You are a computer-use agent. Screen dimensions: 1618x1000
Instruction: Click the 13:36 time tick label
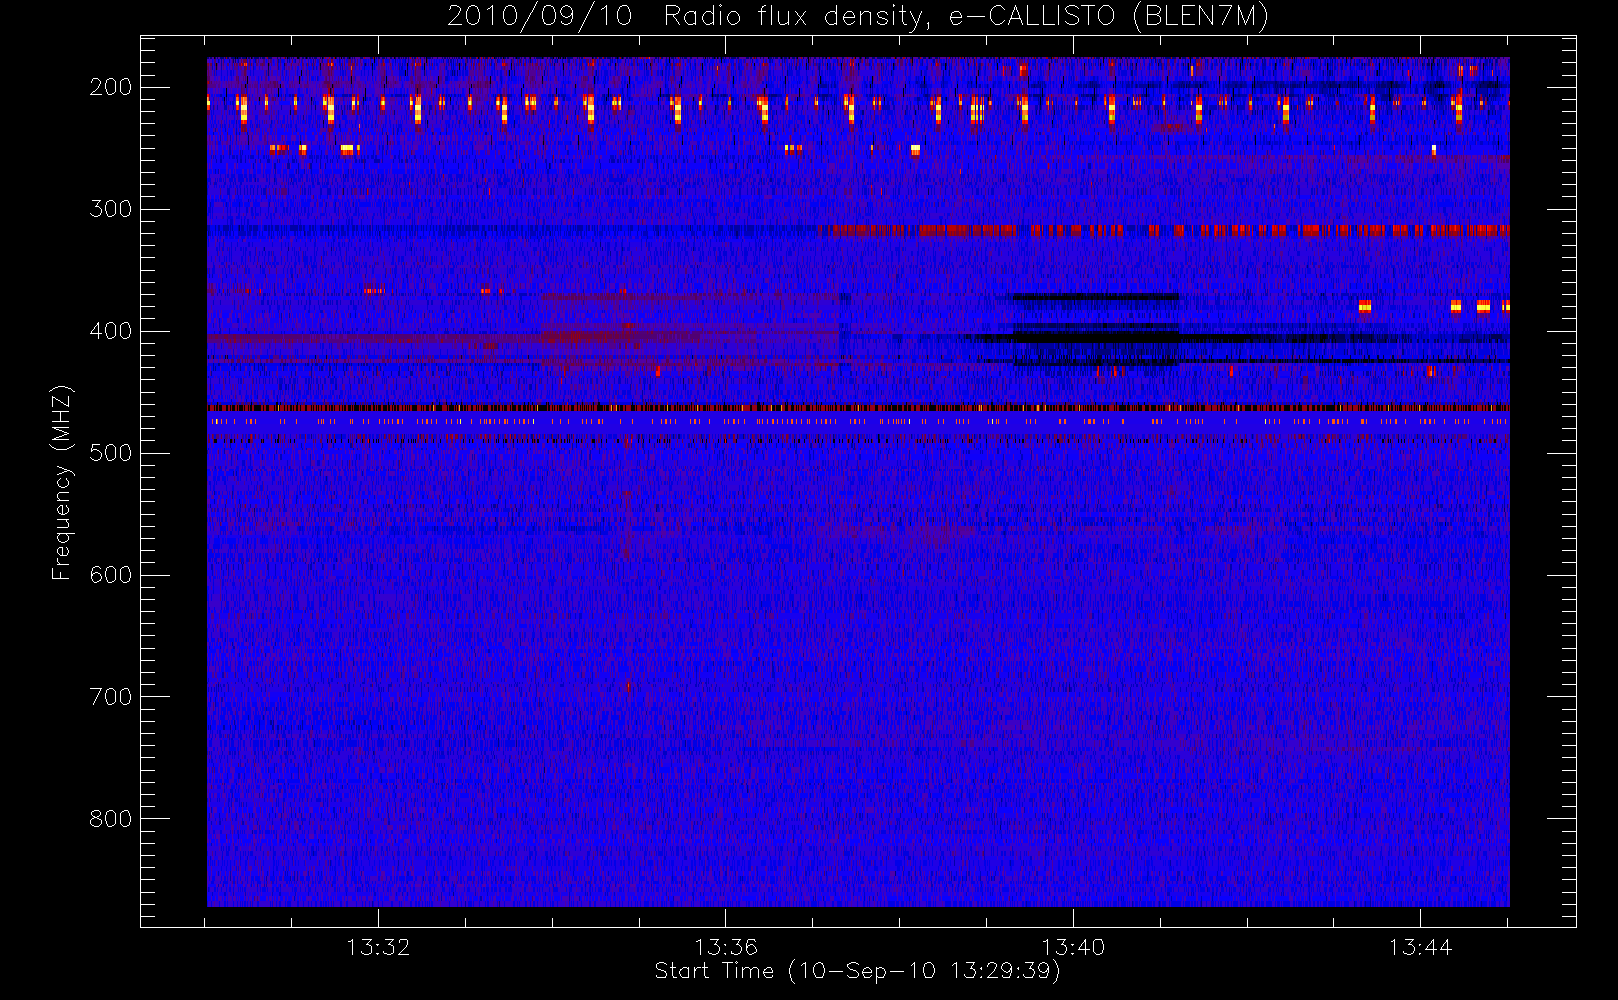726,947
